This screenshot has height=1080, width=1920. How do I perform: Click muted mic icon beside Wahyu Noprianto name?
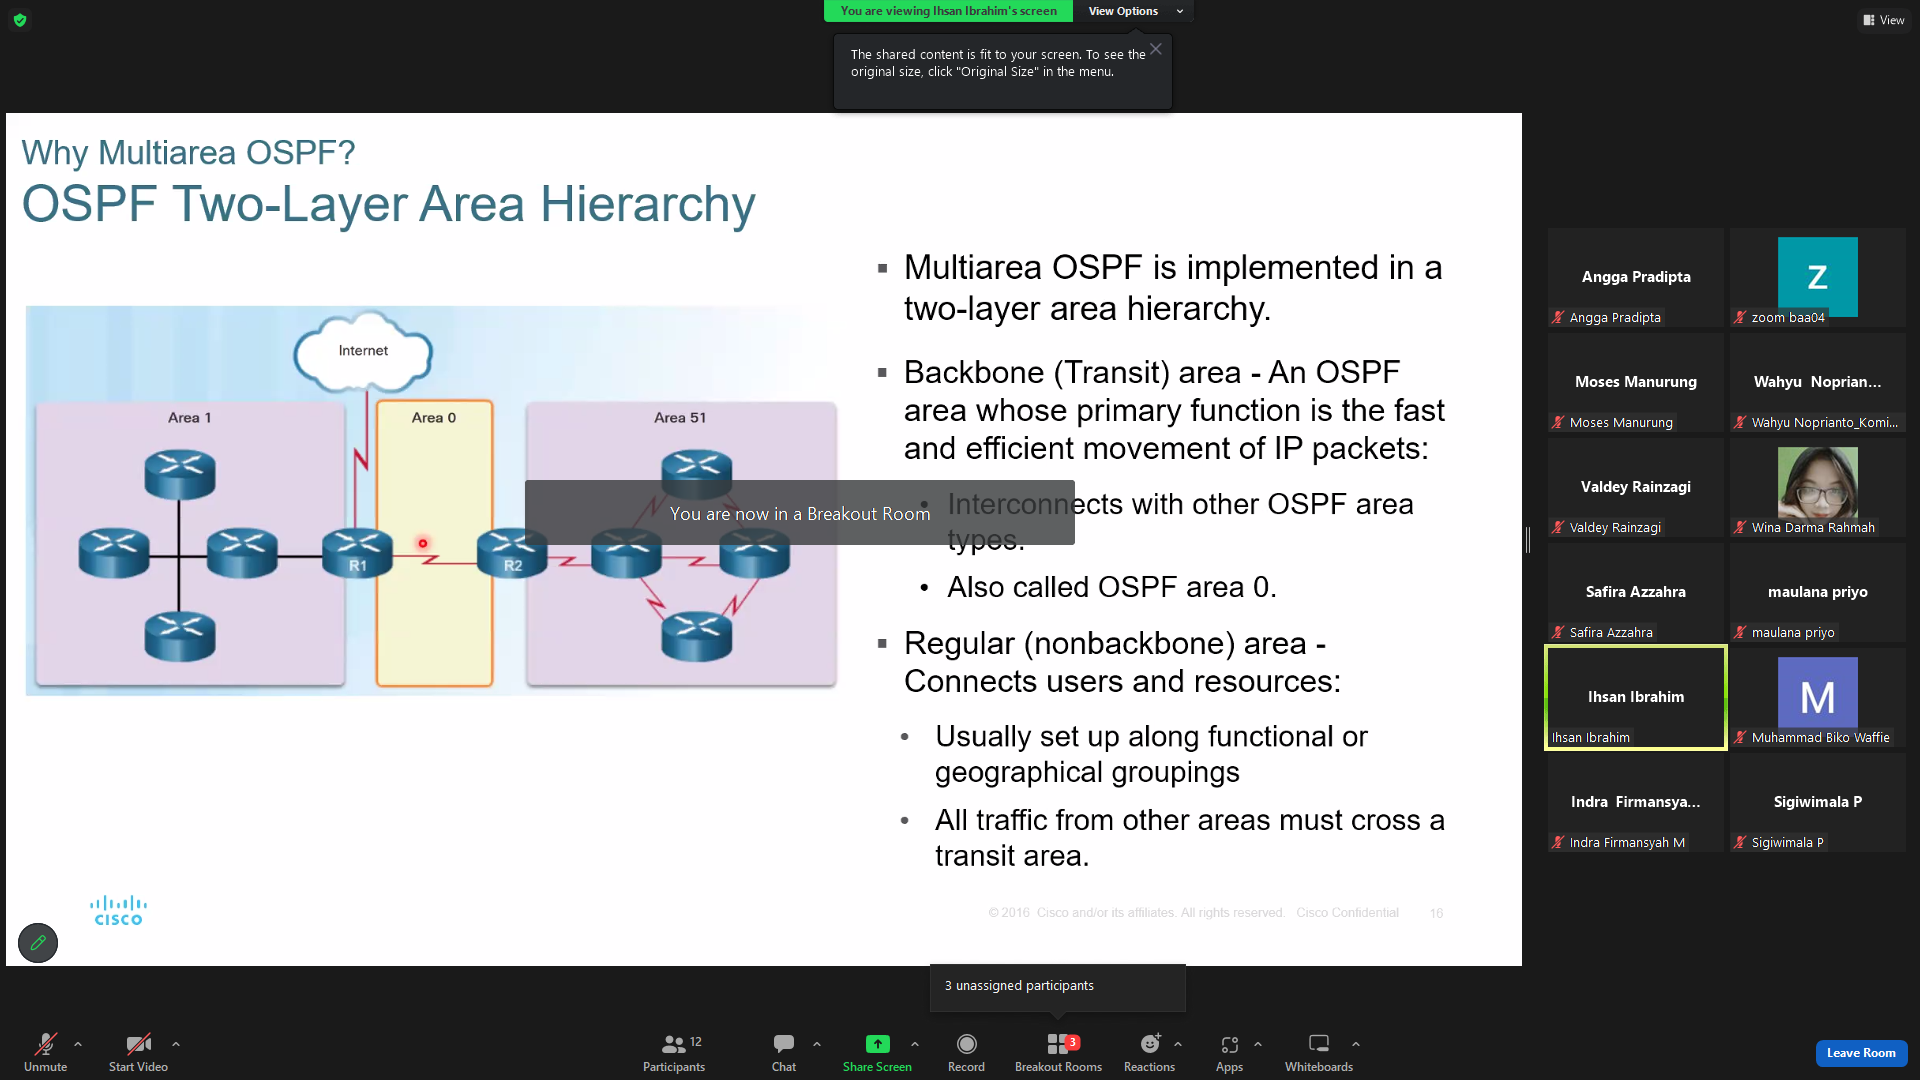[x=1740, y=422]
